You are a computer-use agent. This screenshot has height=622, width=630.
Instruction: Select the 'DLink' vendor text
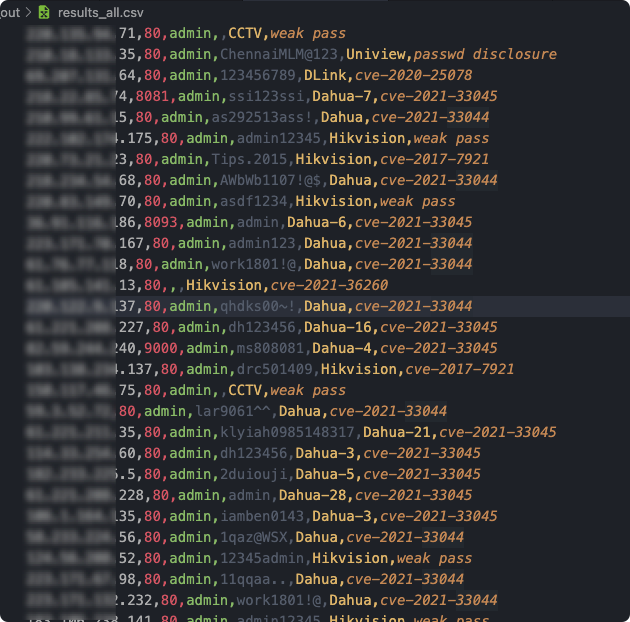tap(325, 75)
